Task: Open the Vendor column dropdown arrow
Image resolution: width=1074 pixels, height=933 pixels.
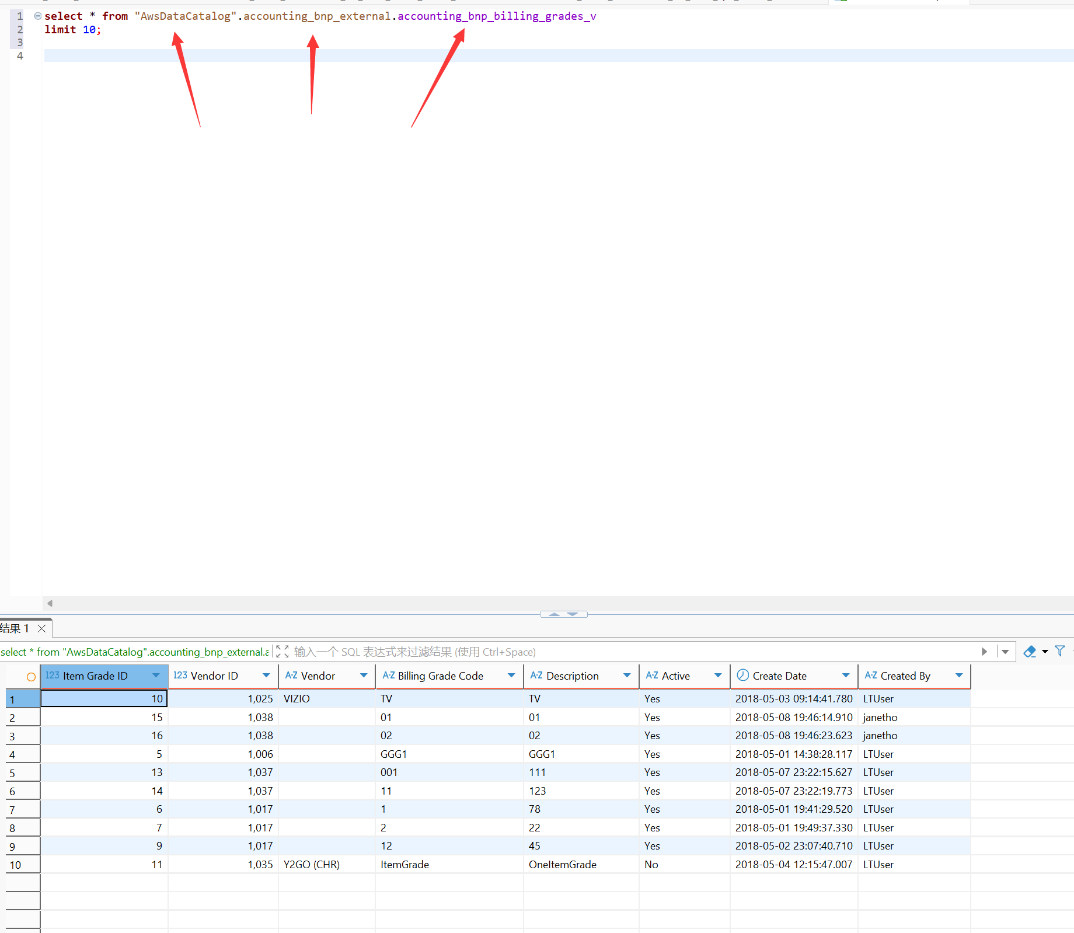Action: pos(364,675)
